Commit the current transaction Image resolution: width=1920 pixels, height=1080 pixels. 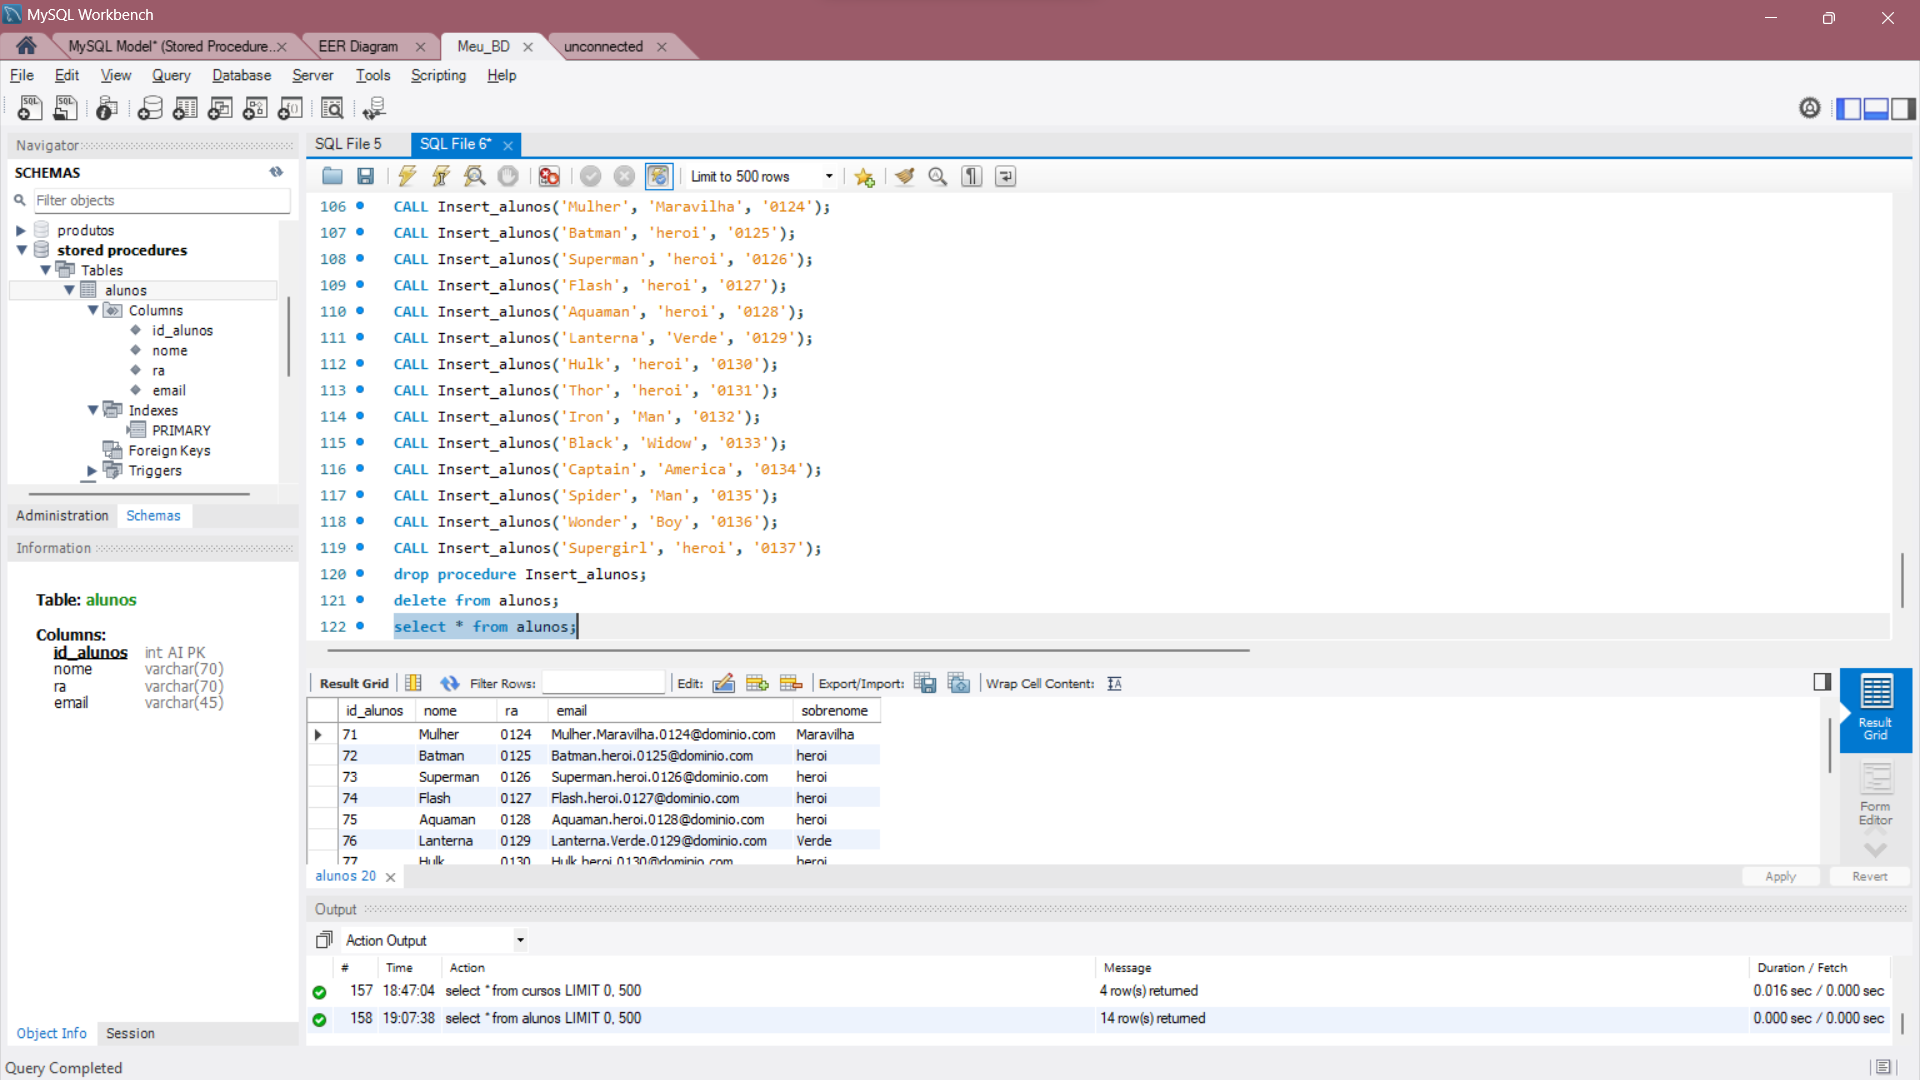tap(591, 176)
